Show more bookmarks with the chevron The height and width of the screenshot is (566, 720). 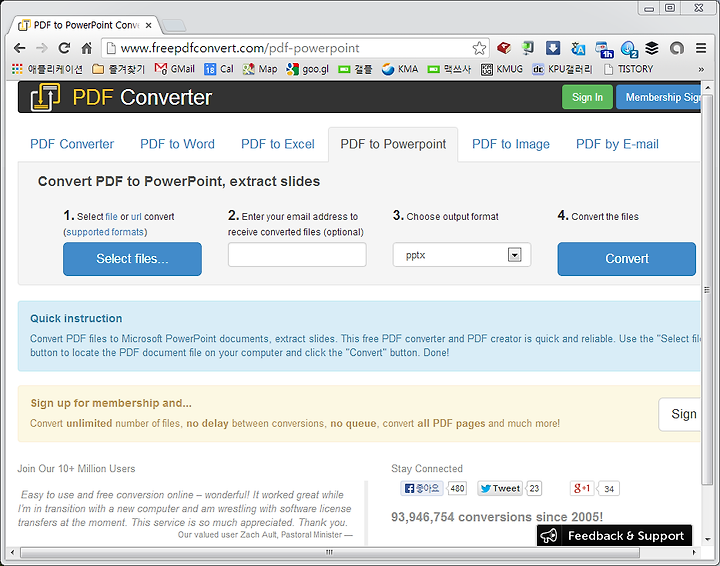[x=701, y=69]
